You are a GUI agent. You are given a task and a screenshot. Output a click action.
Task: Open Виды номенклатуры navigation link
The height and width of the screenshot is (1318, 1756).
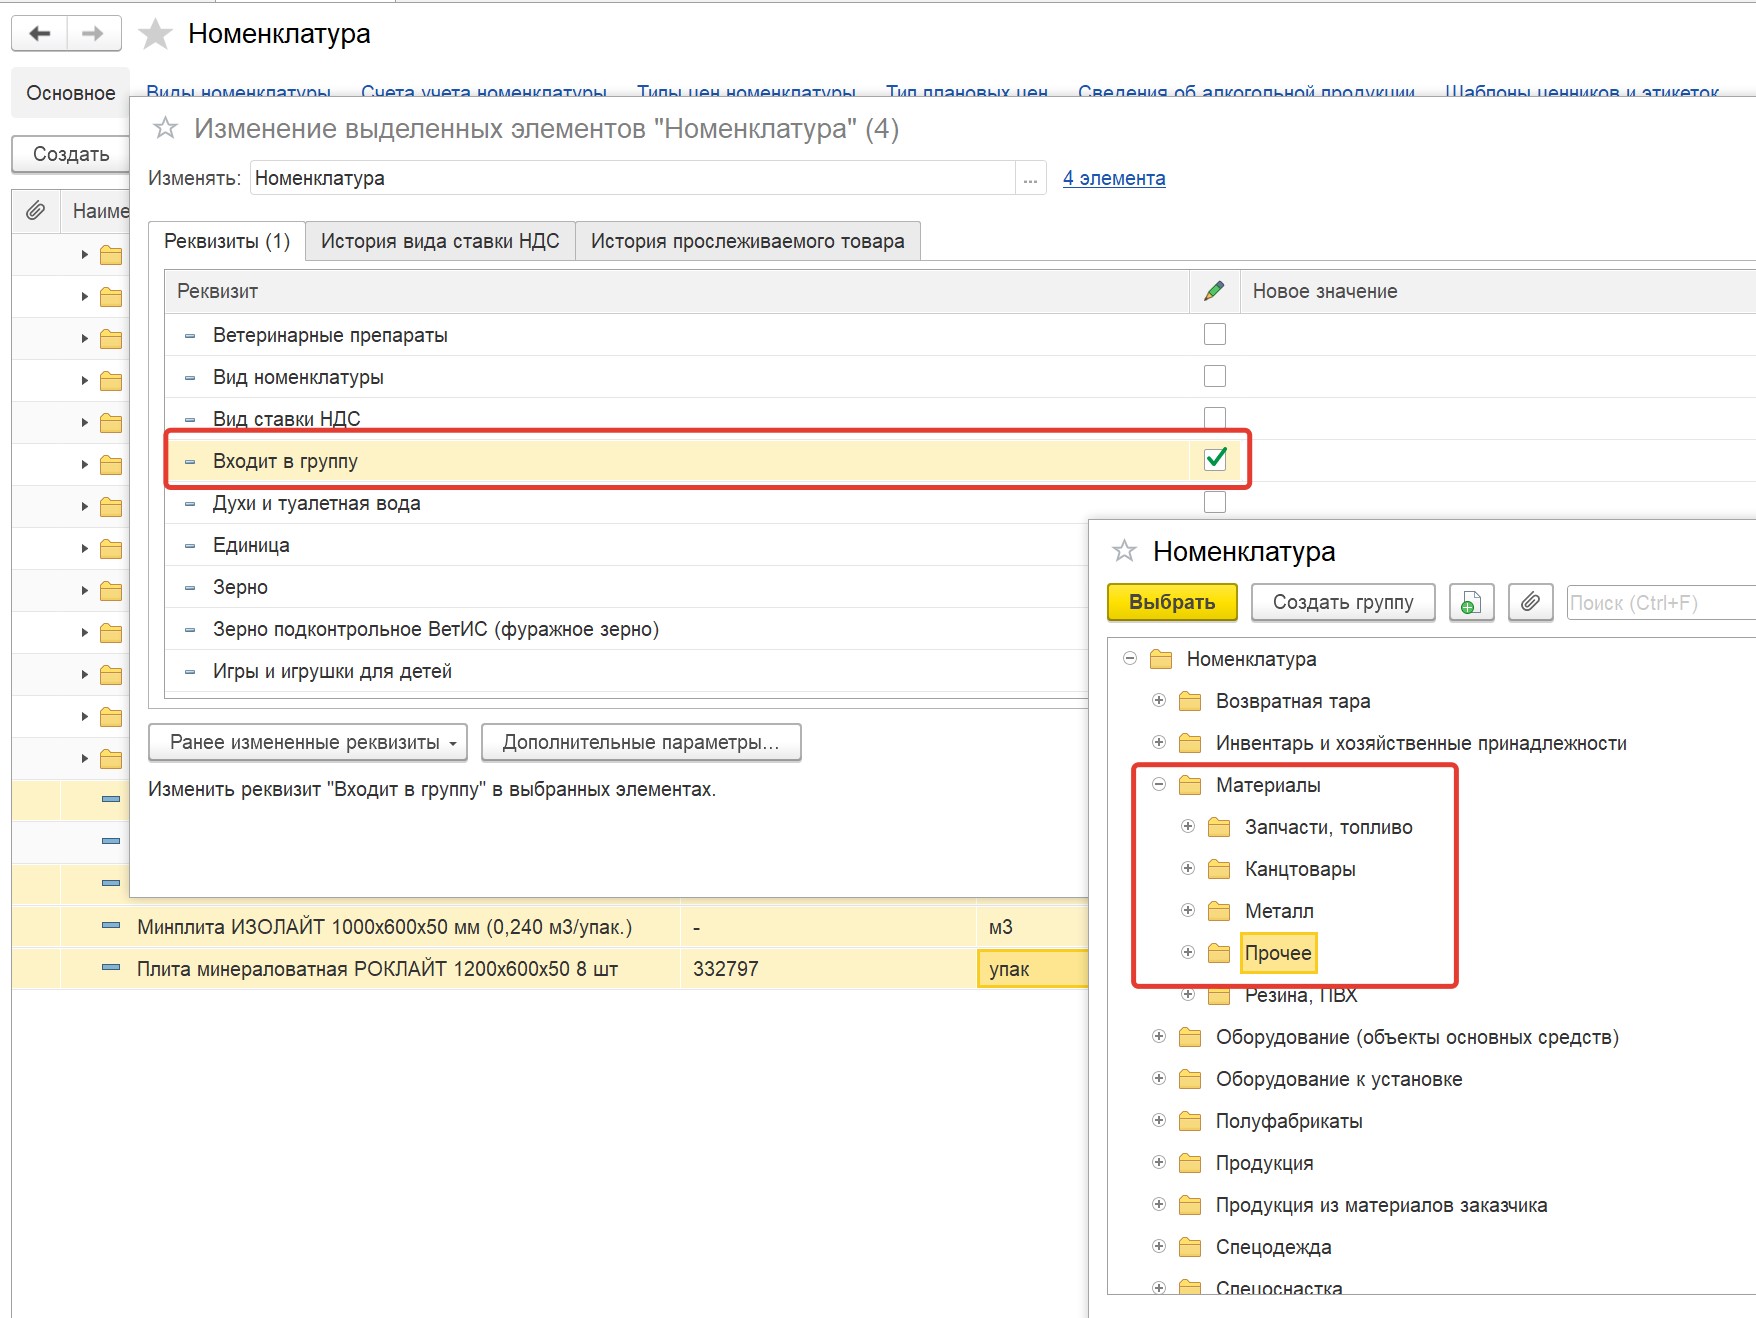click(x=239, y=91)
